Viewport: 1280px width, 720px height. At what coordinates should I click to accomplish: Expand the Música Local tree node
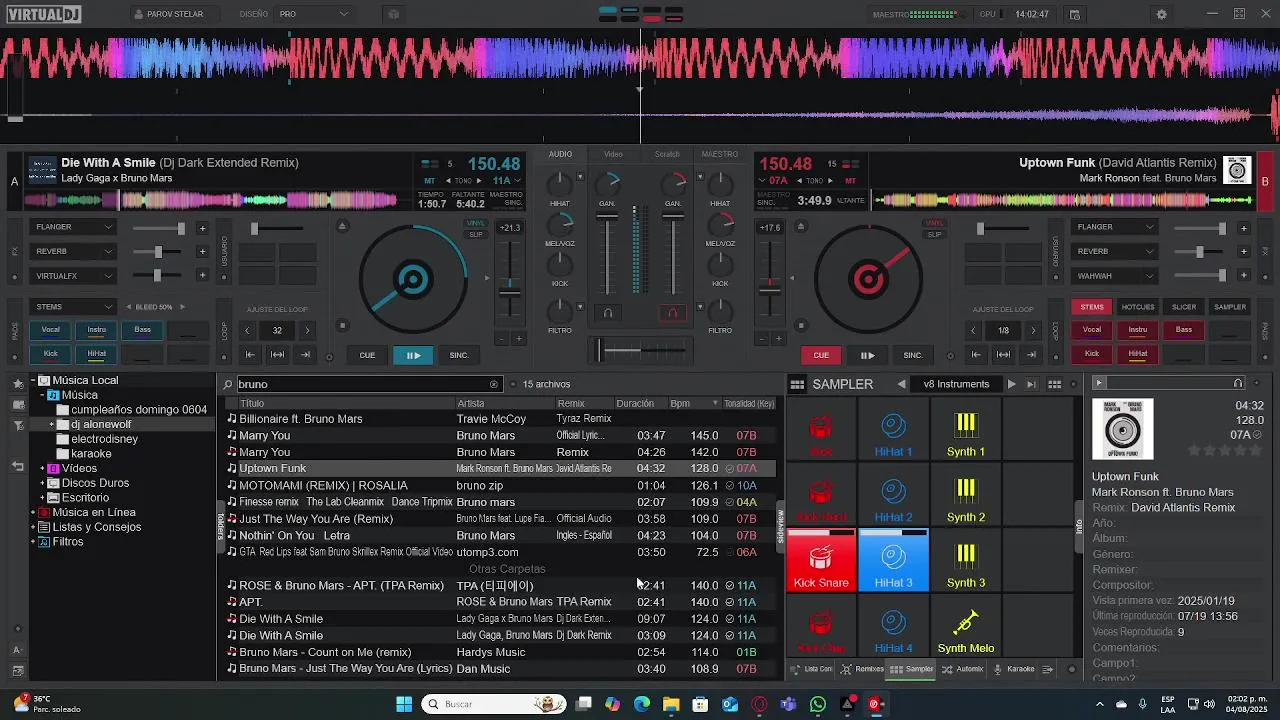point(31,380)
